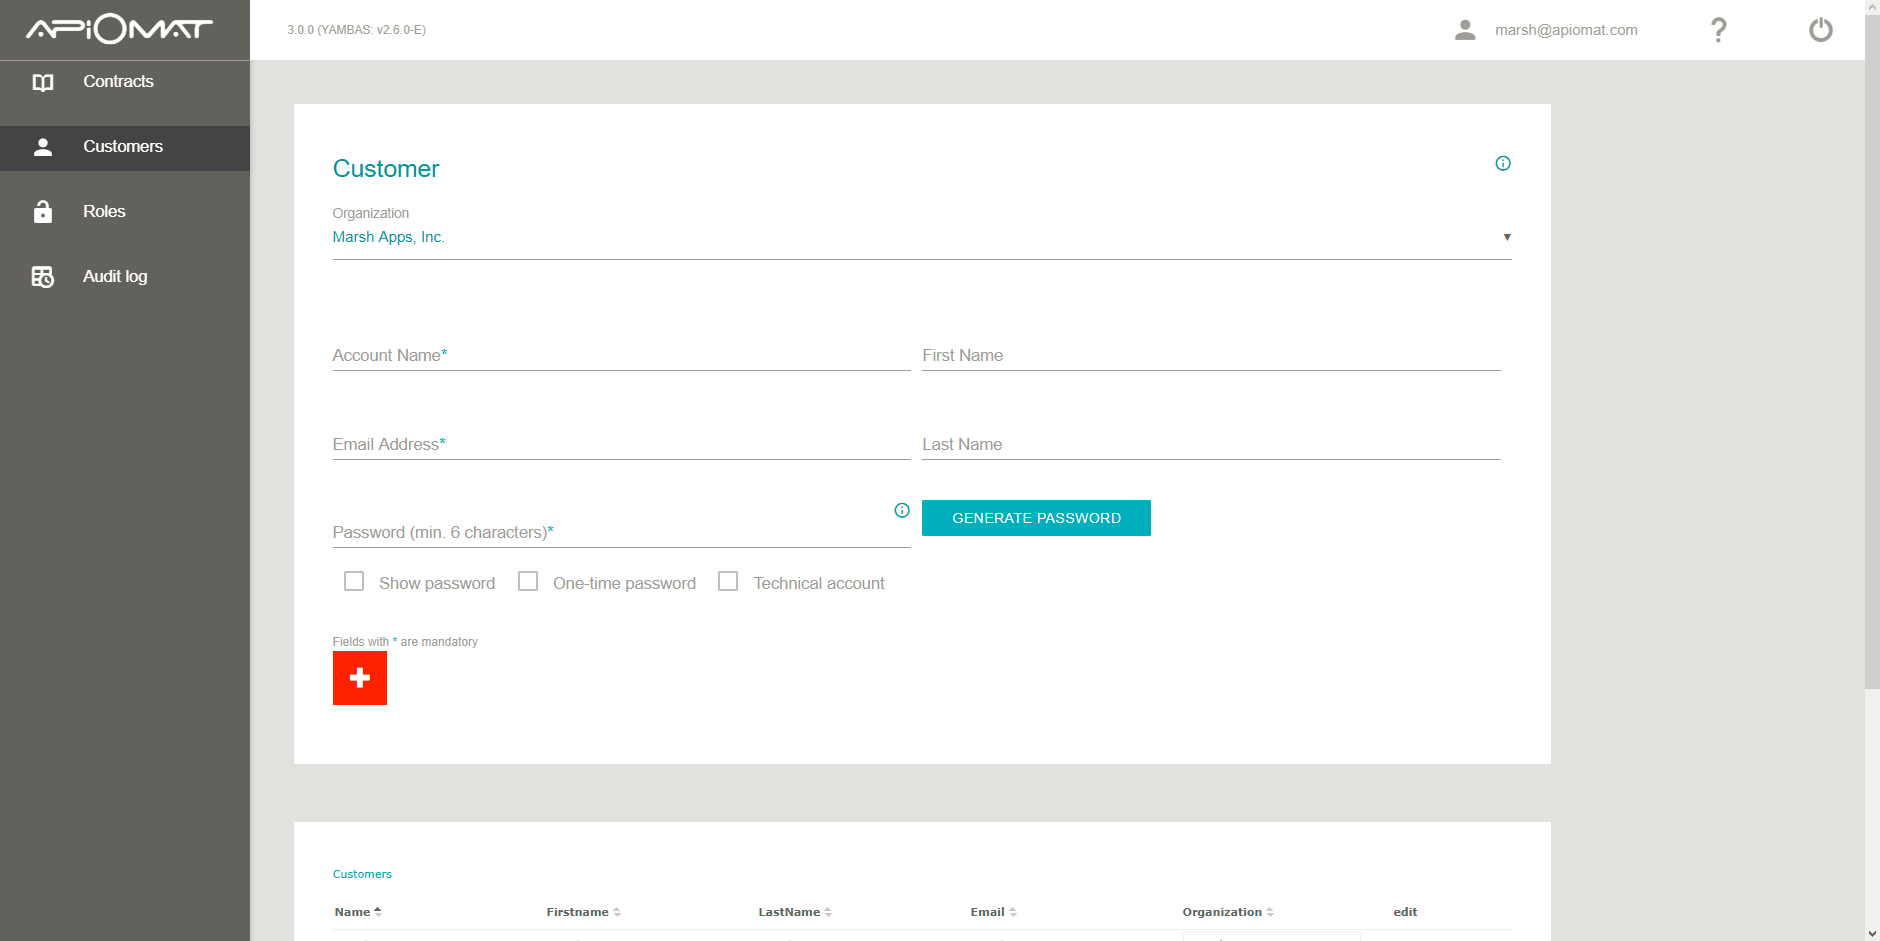Sort table by Email column arrow
The height and width of the screenshot is (941, 1880).
1013,912
